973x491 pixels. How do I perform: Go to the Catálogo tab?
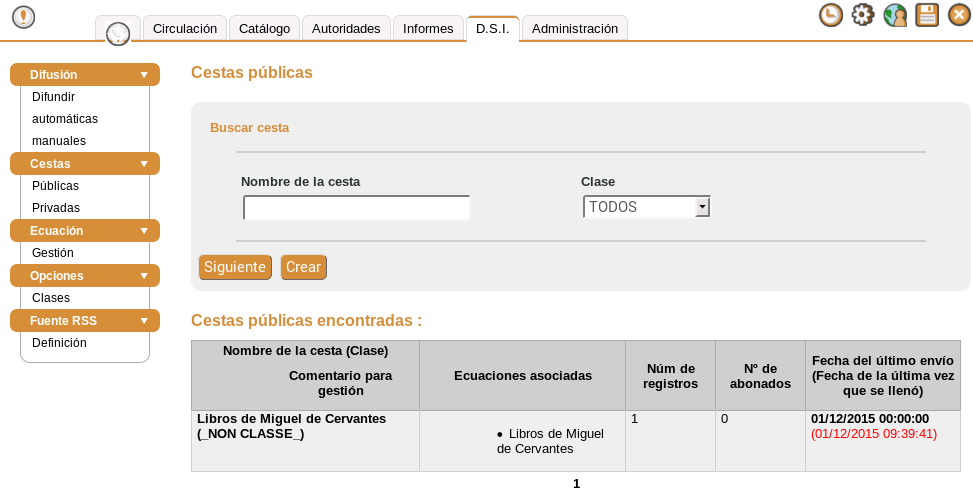[x=265, y=29]
